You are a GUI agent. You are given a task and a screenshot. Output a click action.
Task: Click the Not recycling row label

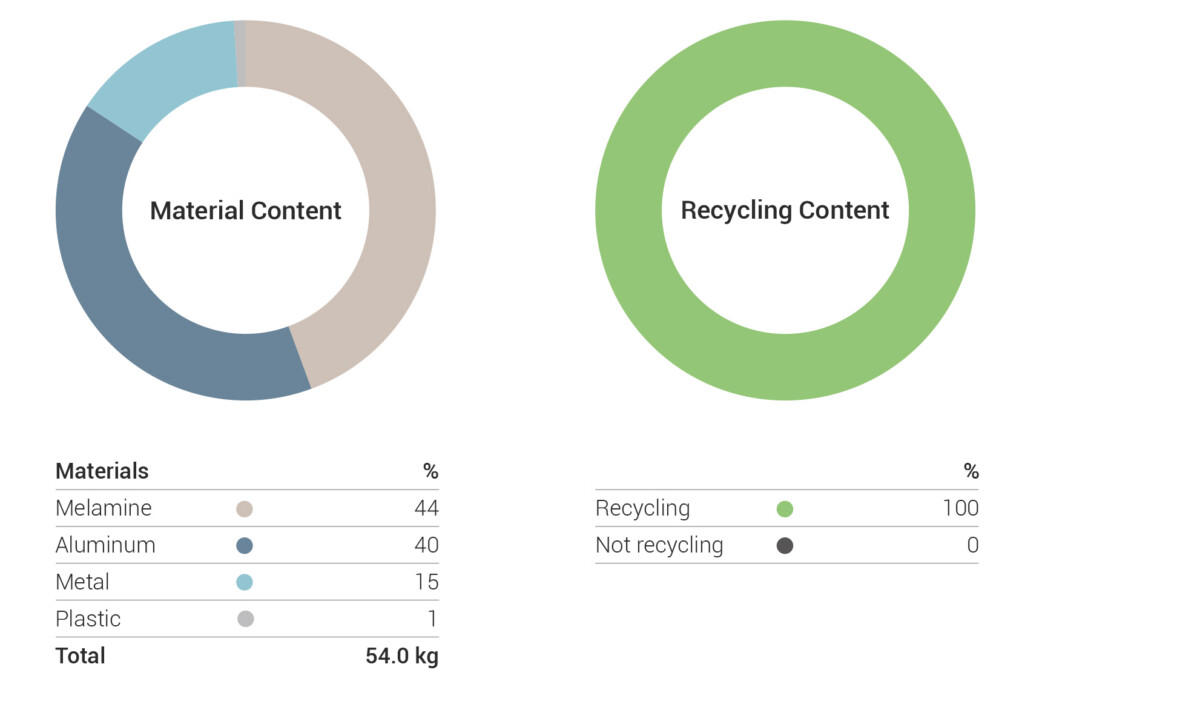(x=659, y=546)
